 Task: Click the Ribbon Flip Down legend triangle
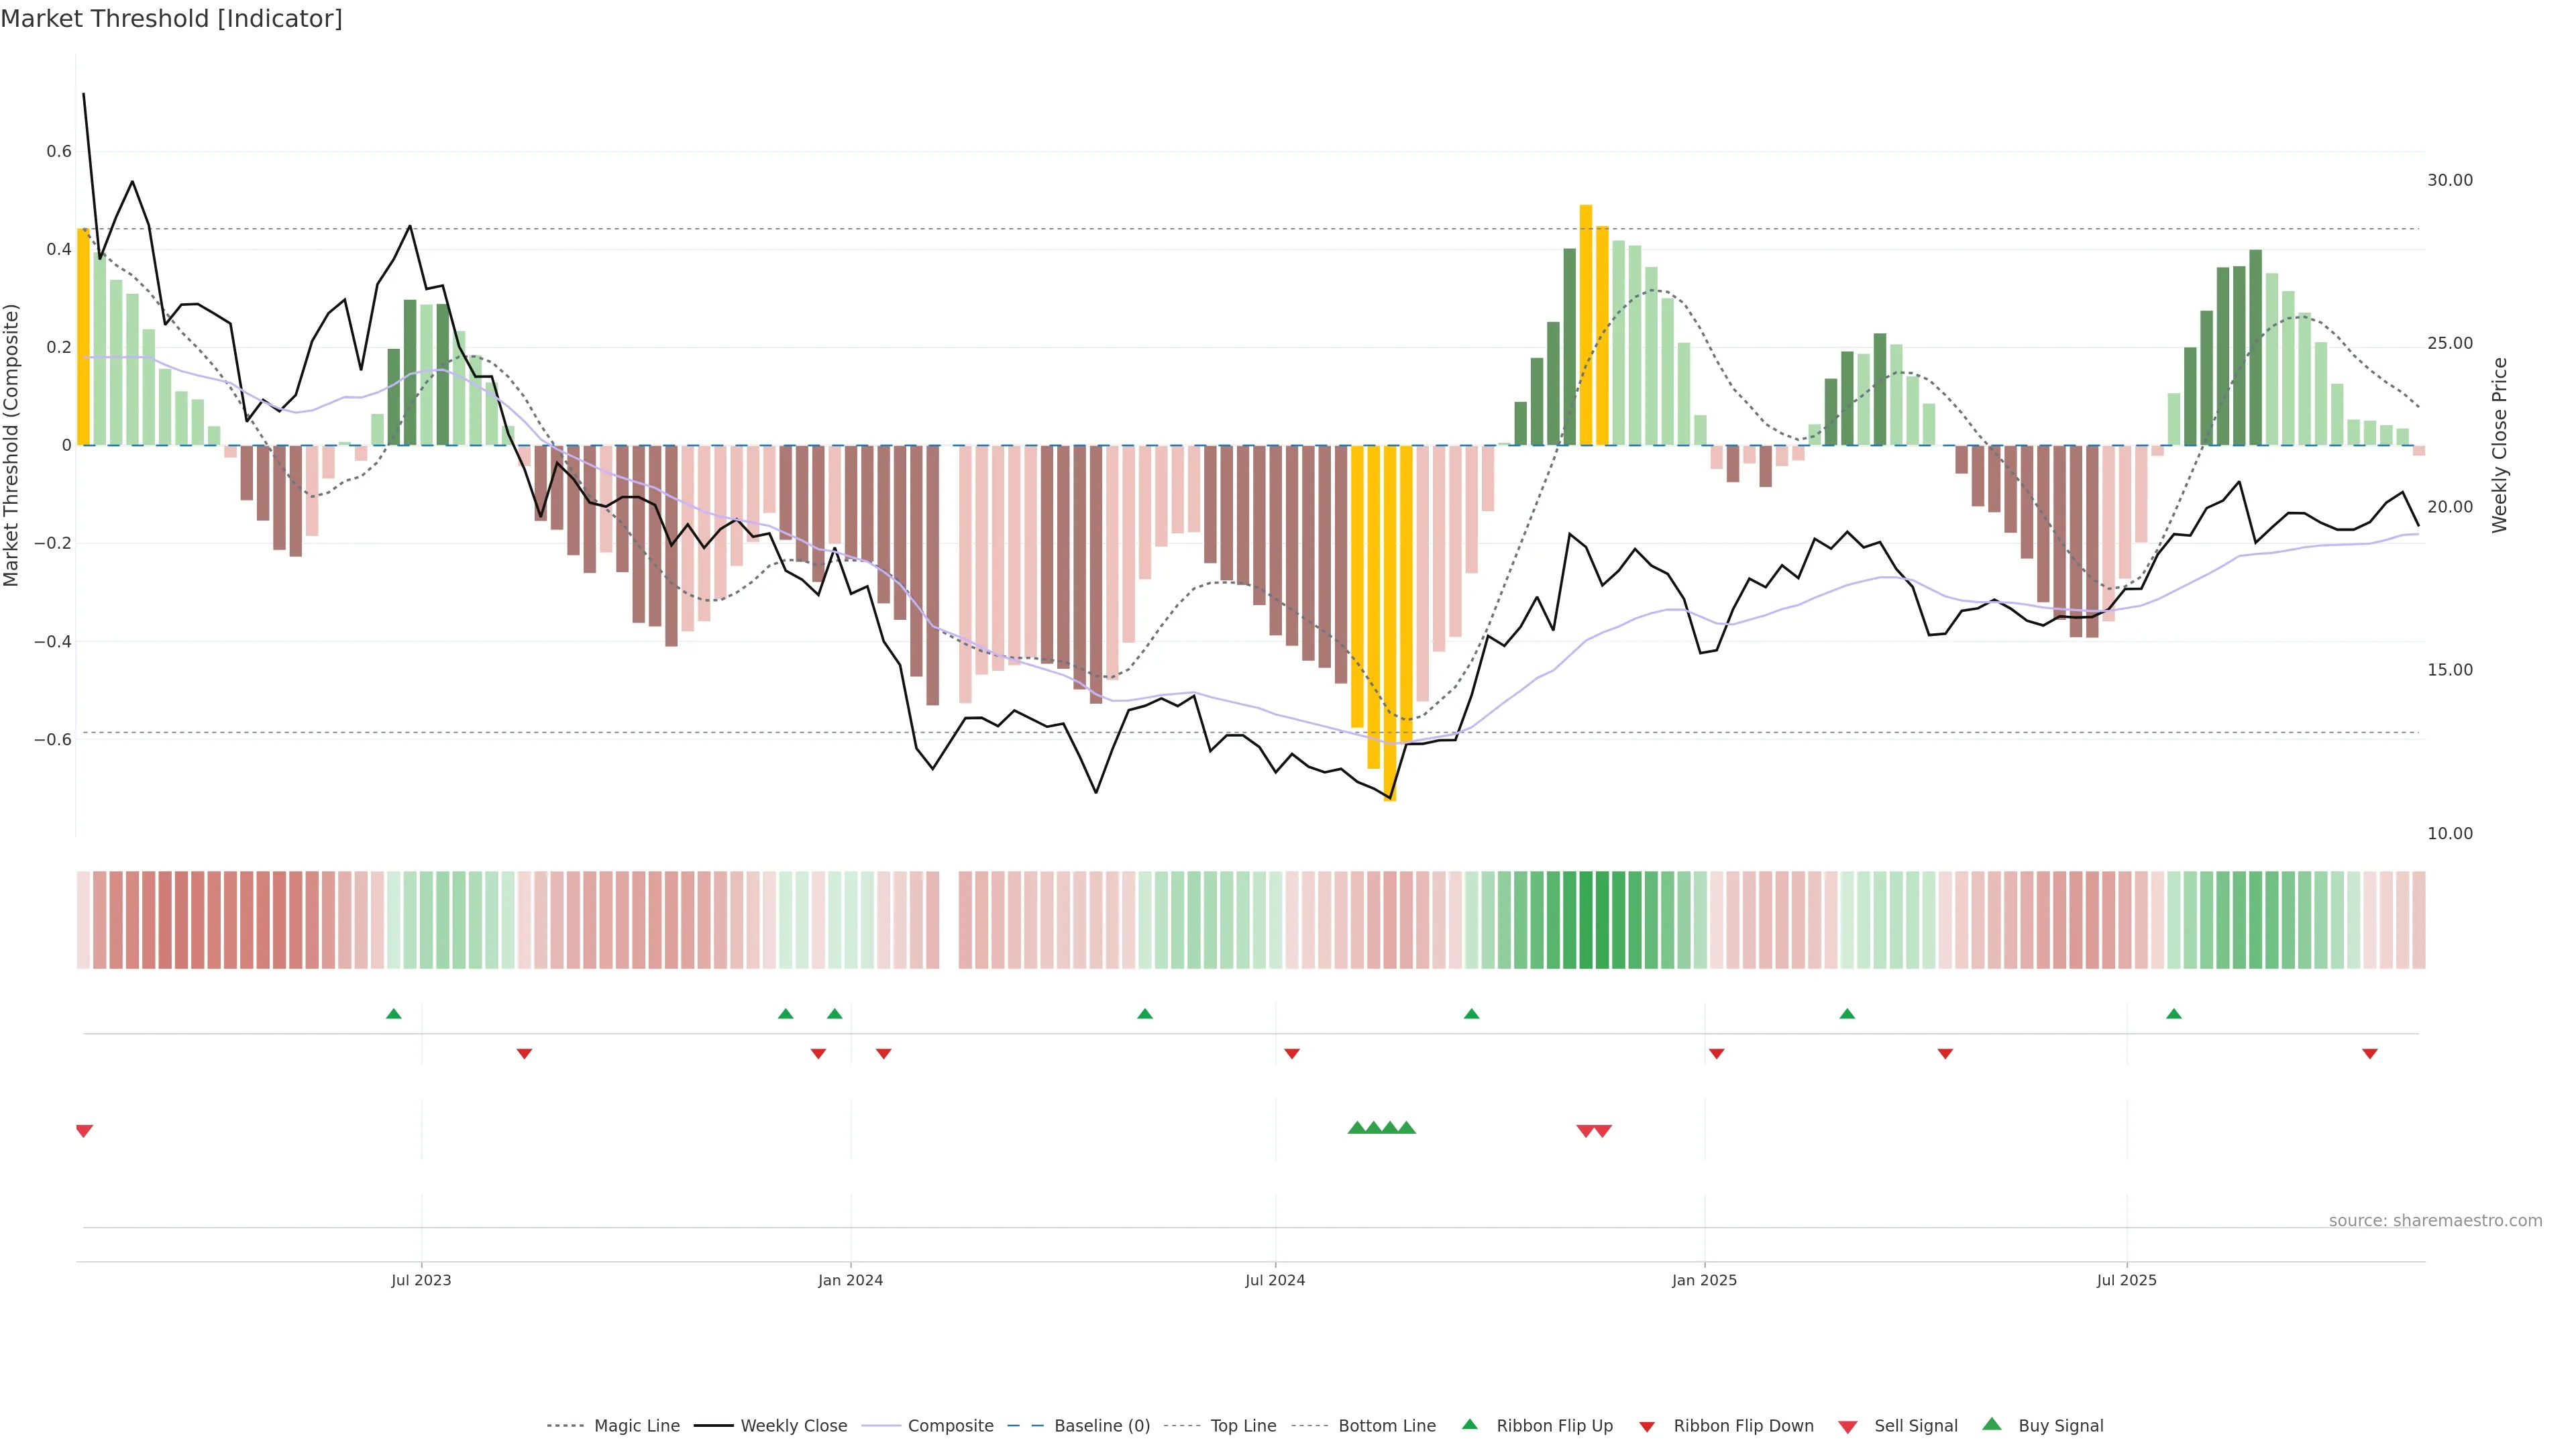point(1647,1426)
